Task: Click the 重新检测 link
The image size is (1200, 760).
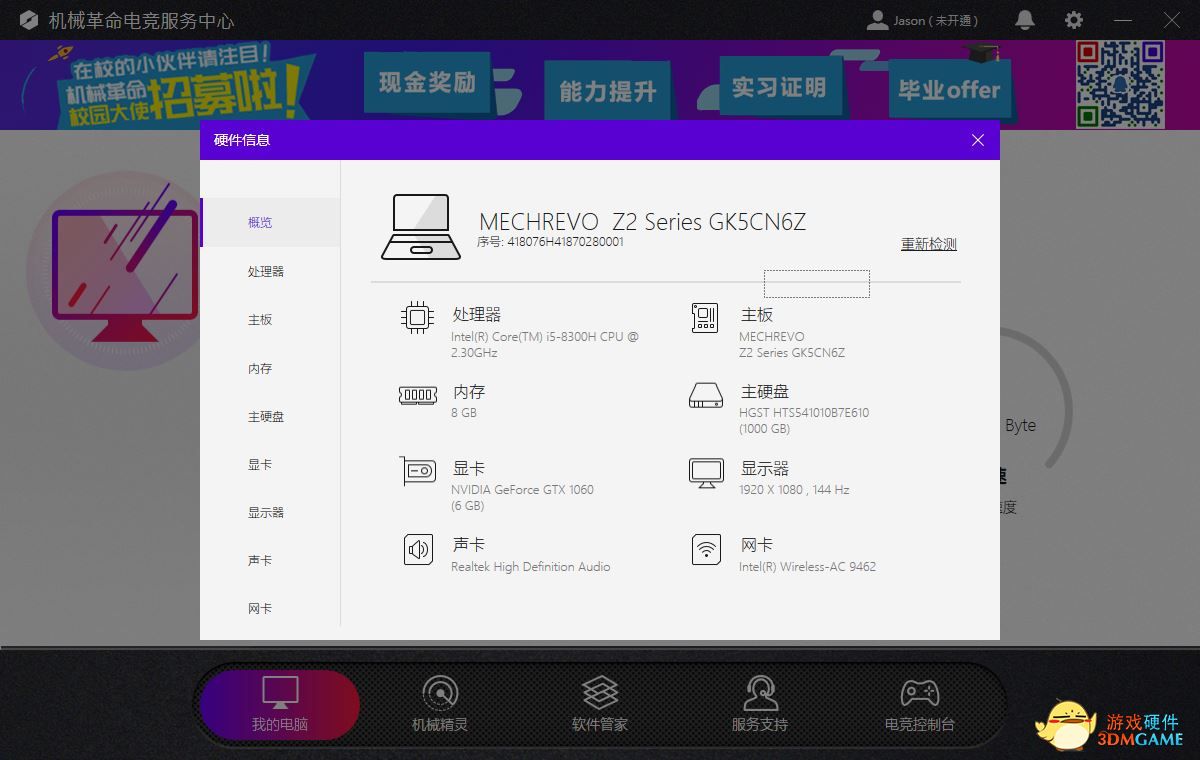Action: click(x=929, y=244)
